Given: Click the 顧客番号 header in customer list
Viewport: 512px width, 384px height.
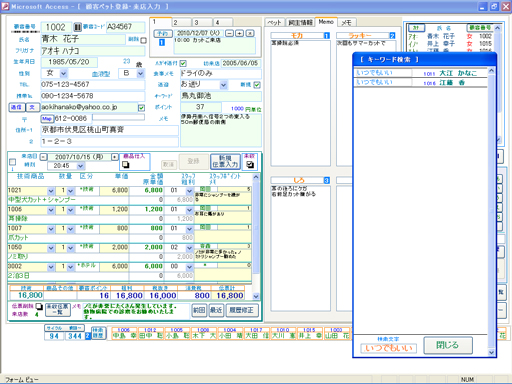Looking at the screenshot, I should tap(480, 28).
